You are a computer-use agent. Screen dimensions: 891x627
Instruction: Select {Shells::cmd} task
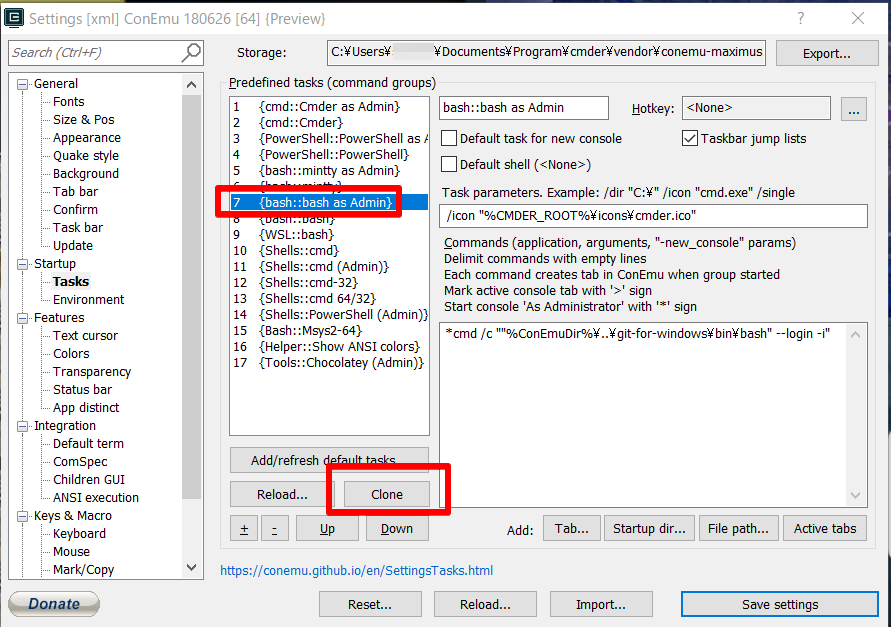(329, 251)
